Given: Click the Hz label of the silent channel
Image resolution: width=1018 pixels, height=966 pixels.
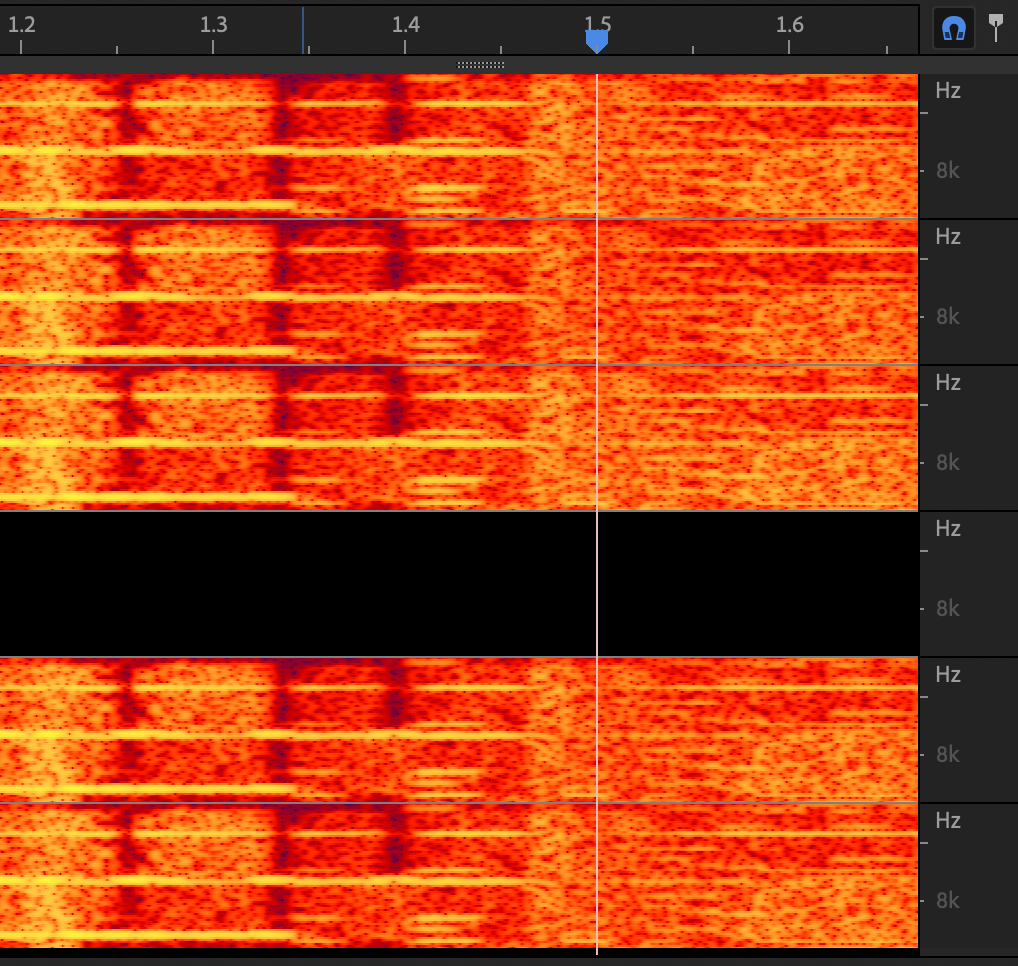Looking at the screenshot, I should tap(948, 528).
